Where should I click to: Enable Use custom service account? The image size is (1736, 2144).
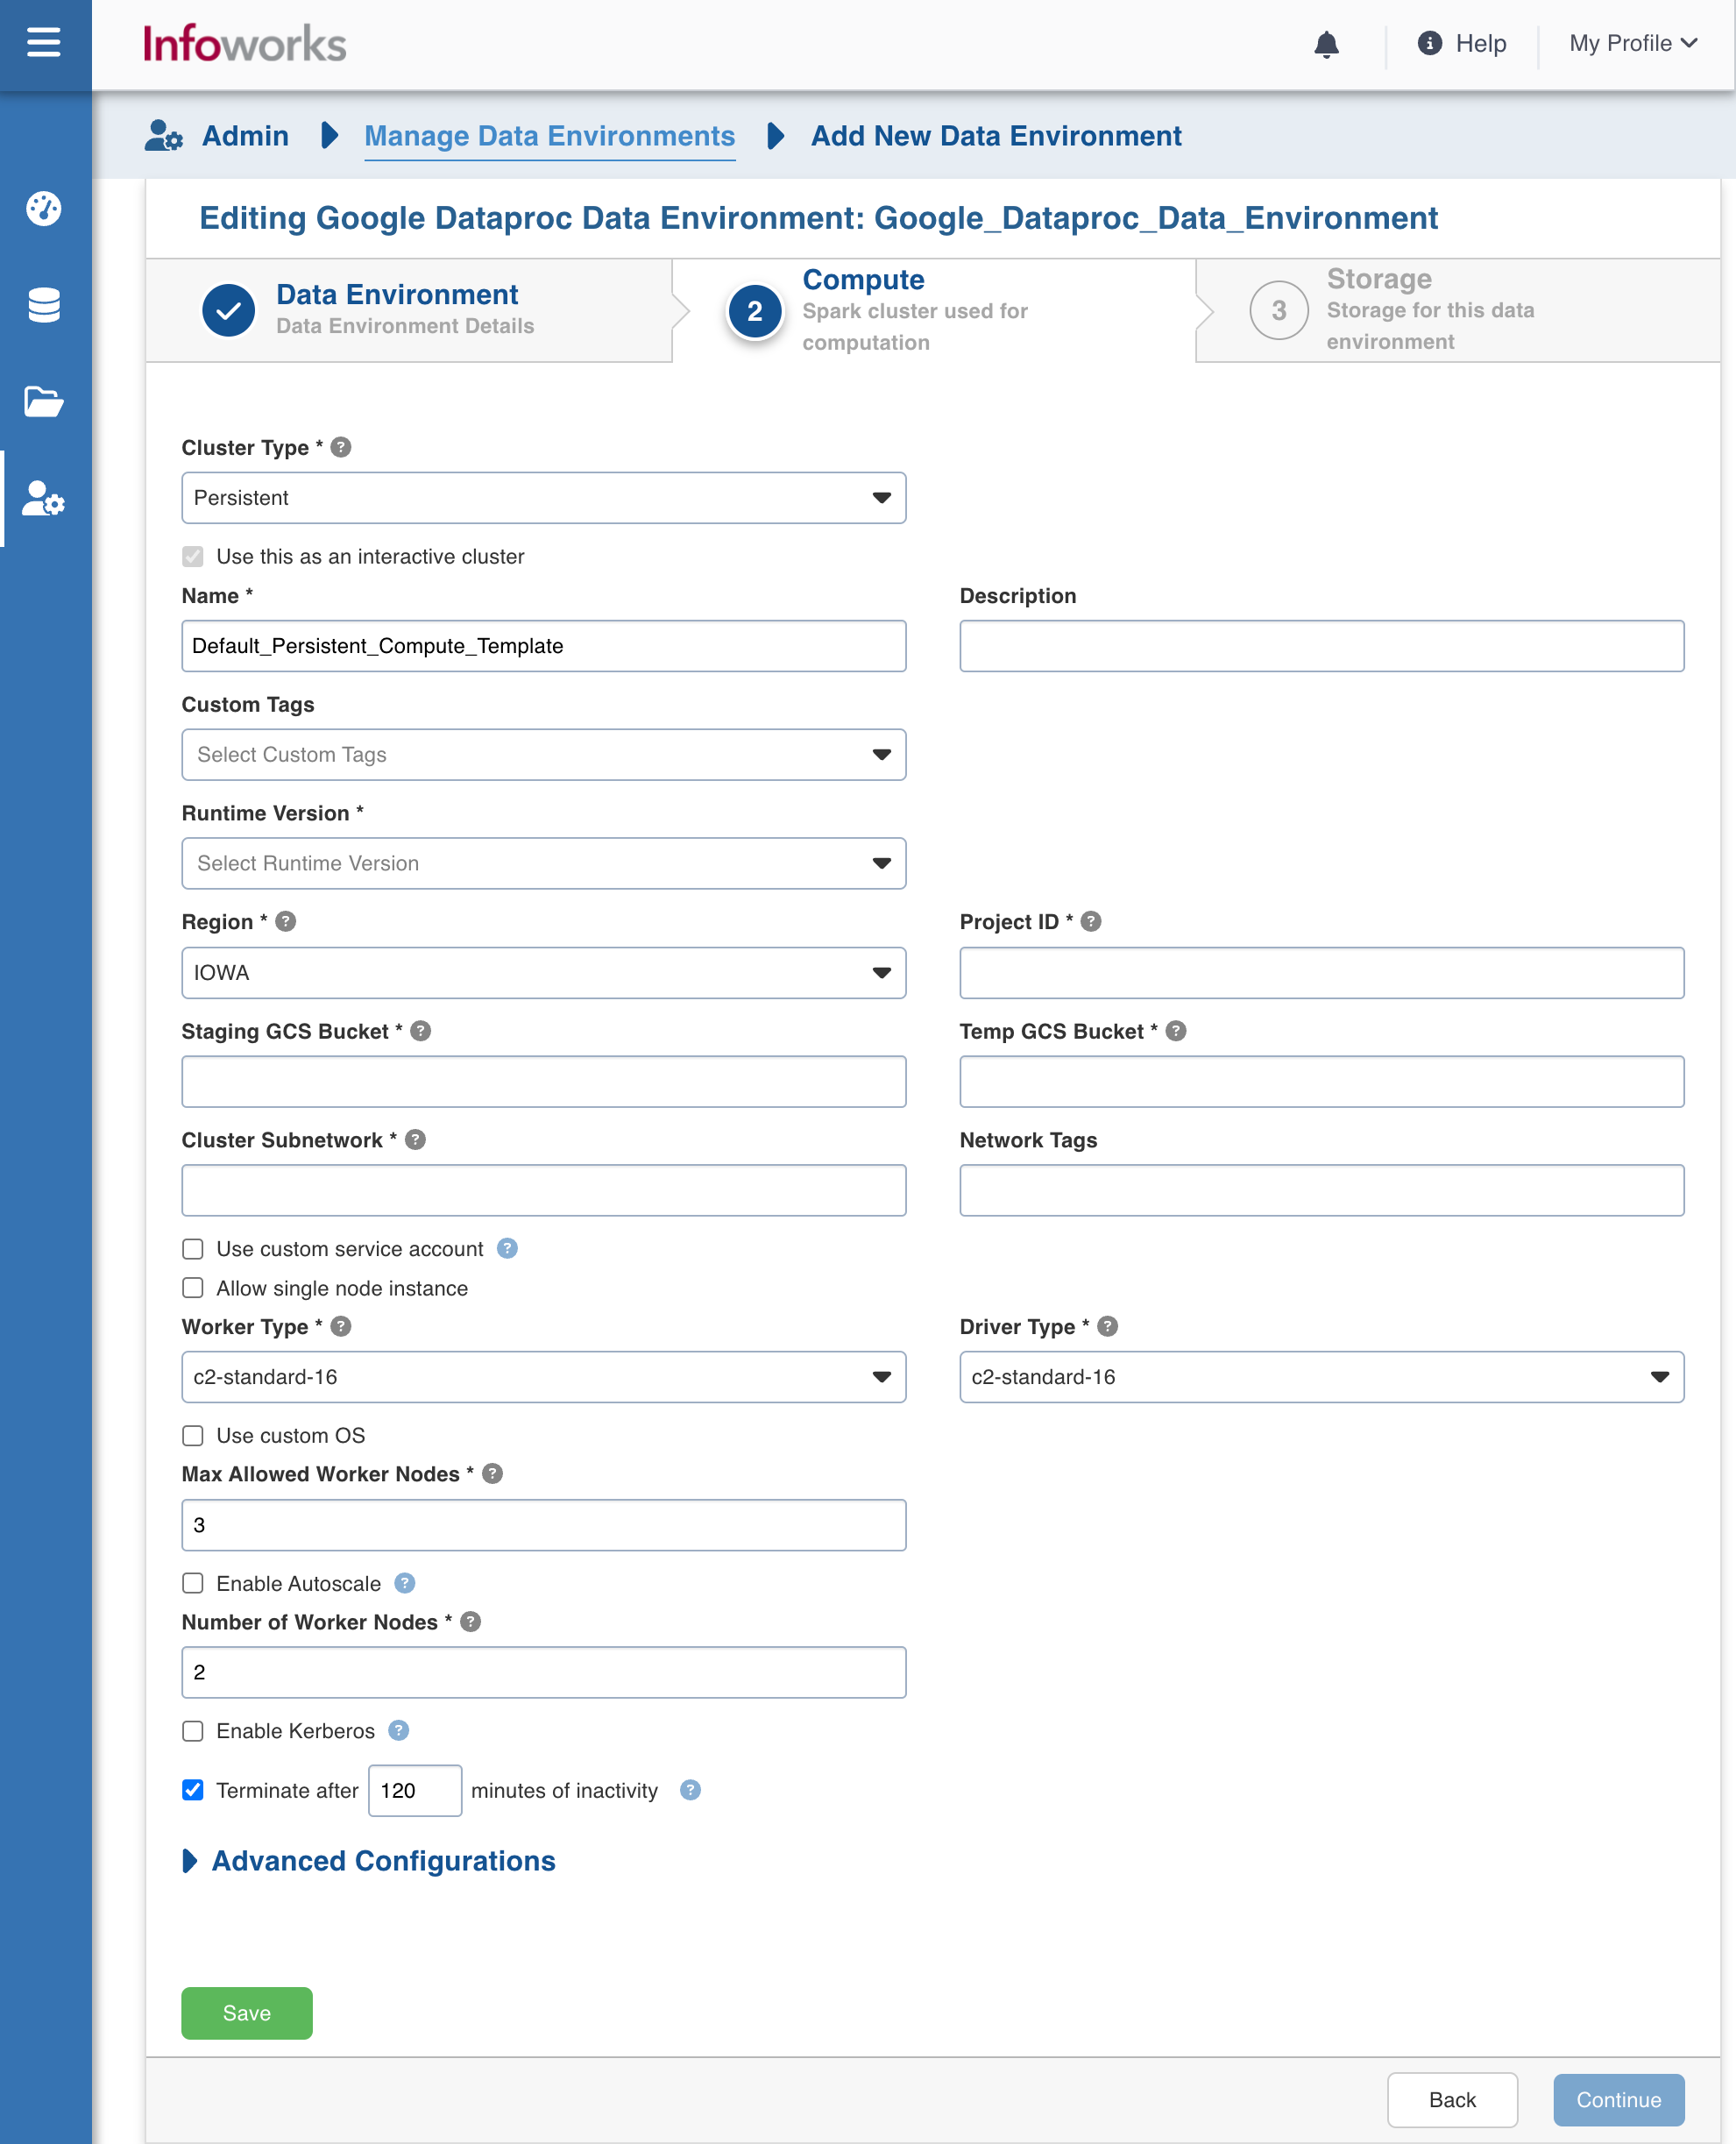(193, 1249)
